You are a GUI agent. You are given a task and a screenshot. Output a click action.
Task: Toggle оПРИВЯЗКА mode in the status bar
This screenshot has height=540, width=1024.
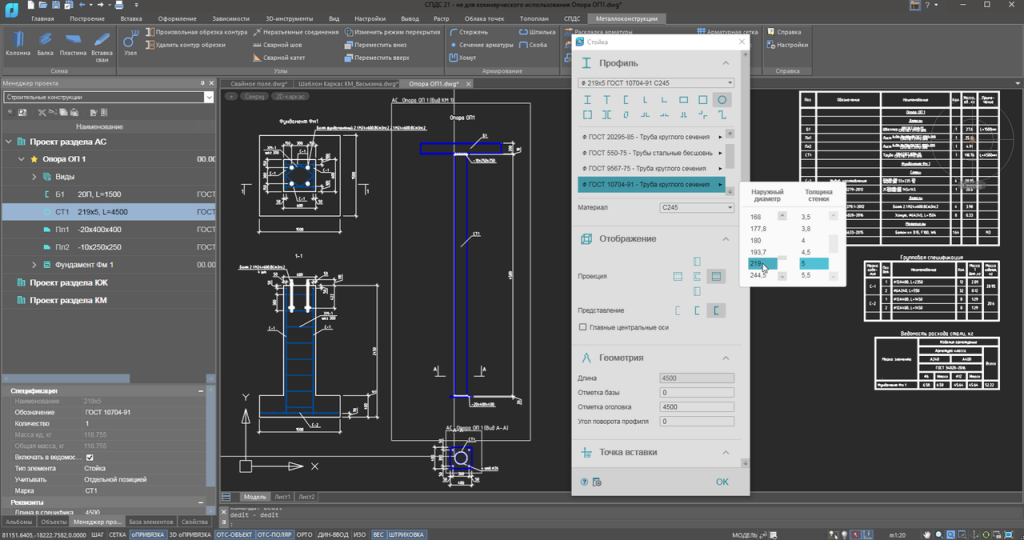point(148,535)
